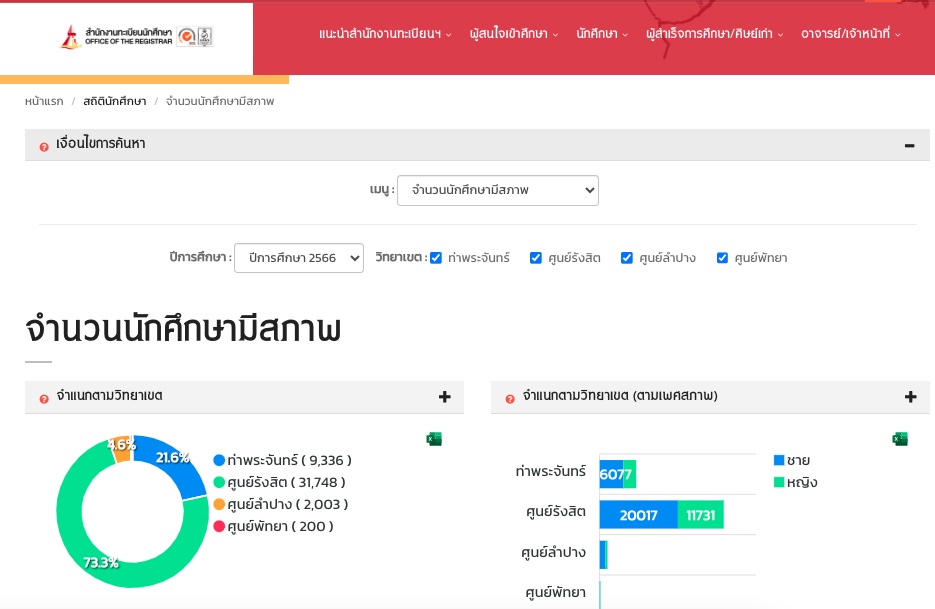
Task: Export the donut chart via Excel icon
Action: (434, 439)
